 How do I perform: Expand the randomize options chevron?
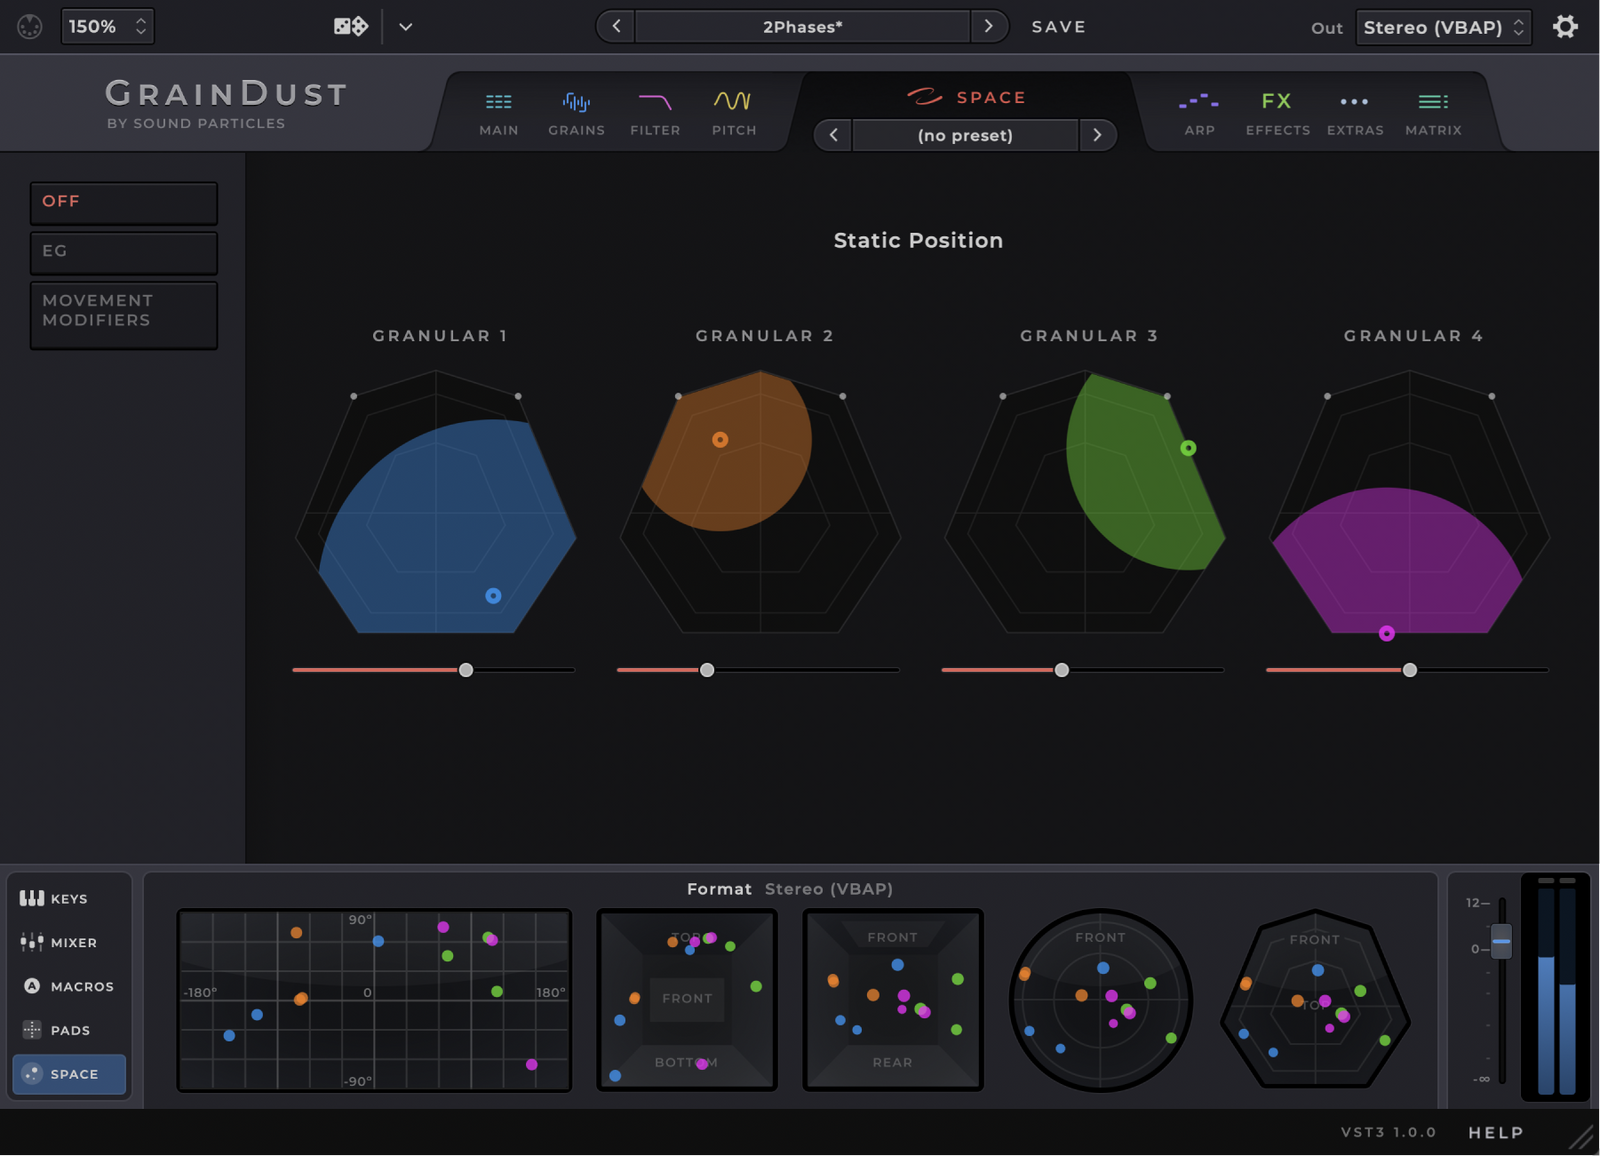(405, 26)
